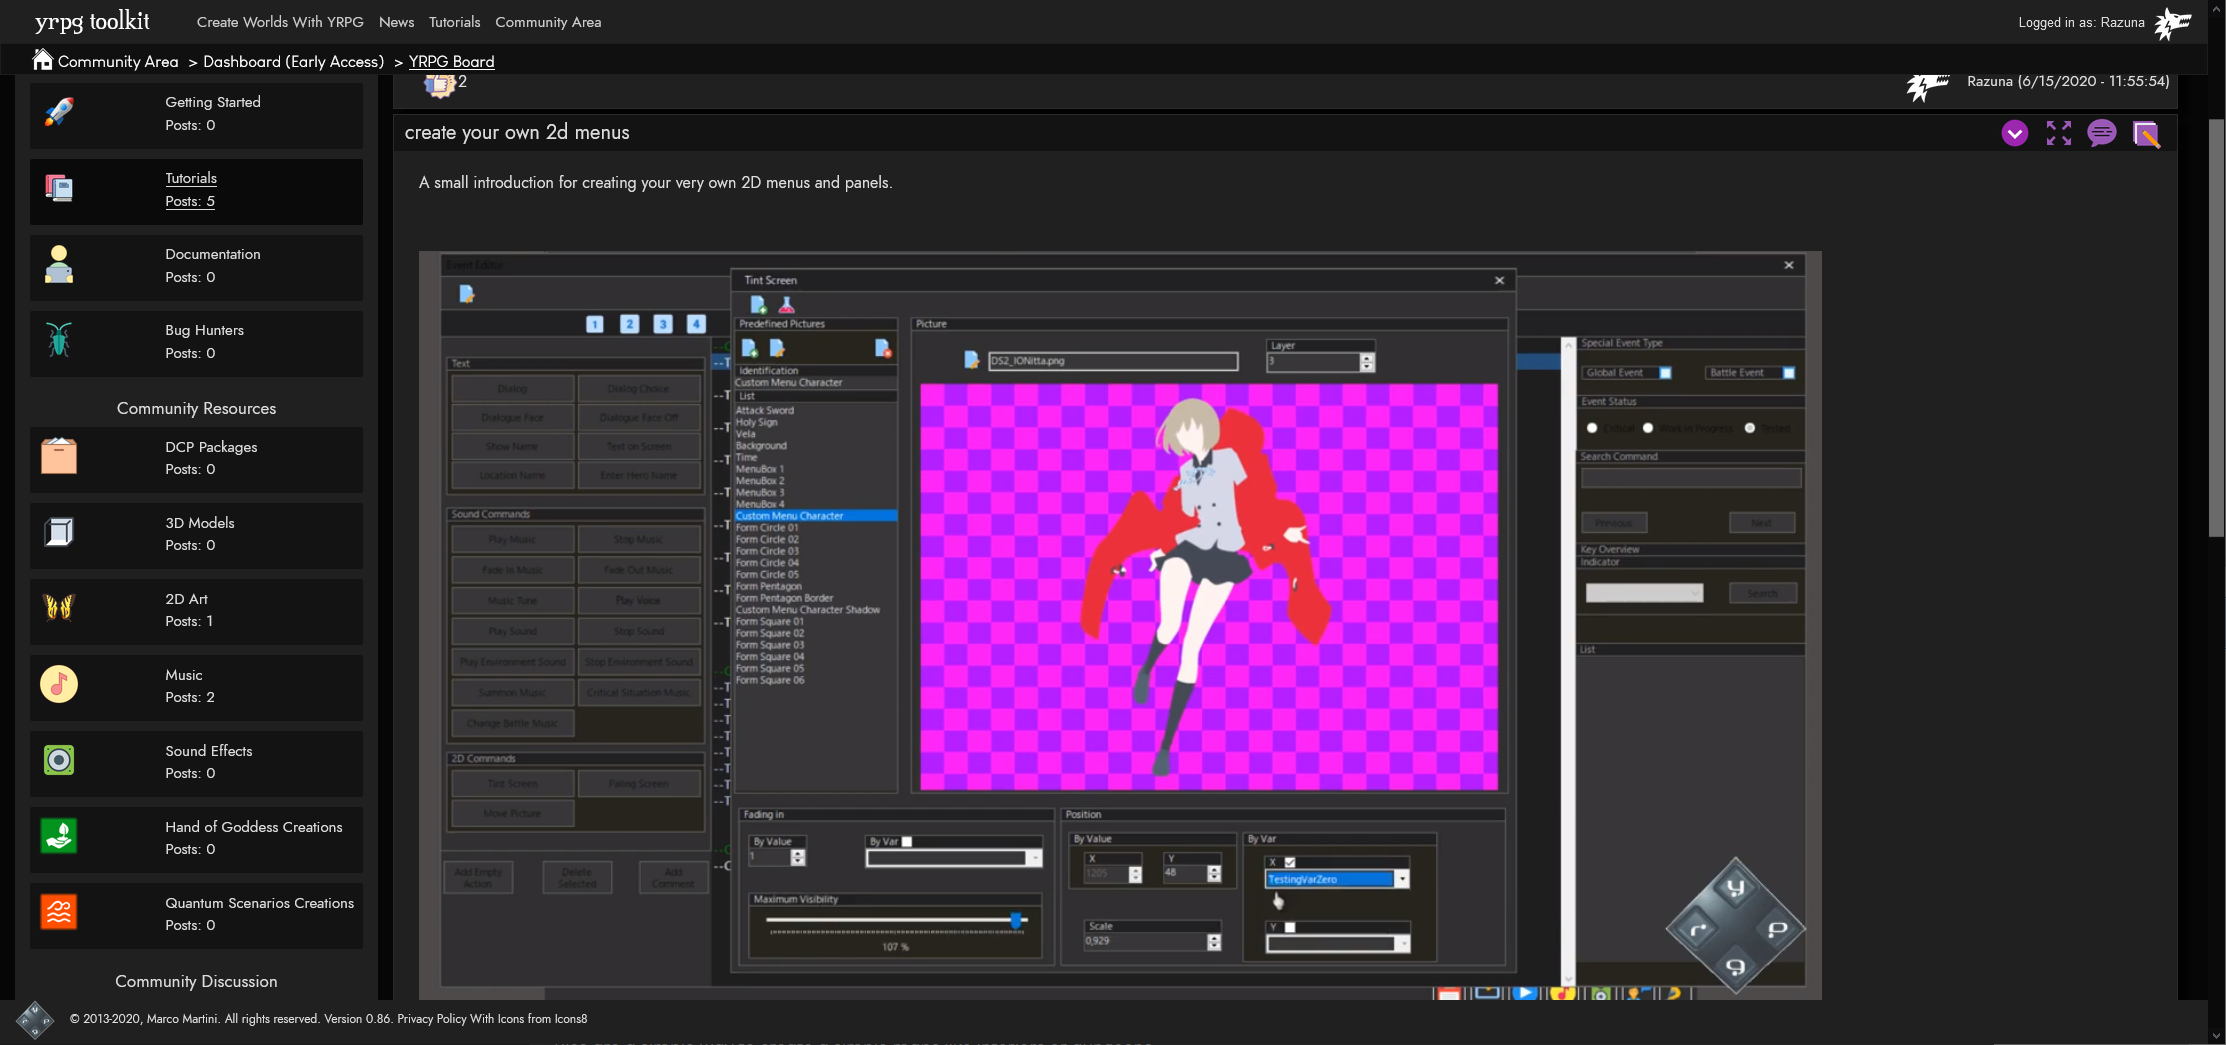Click the DS2_IONitta.png filename field
This screenshot has height=1045, width=2226.
[1112, 361]
